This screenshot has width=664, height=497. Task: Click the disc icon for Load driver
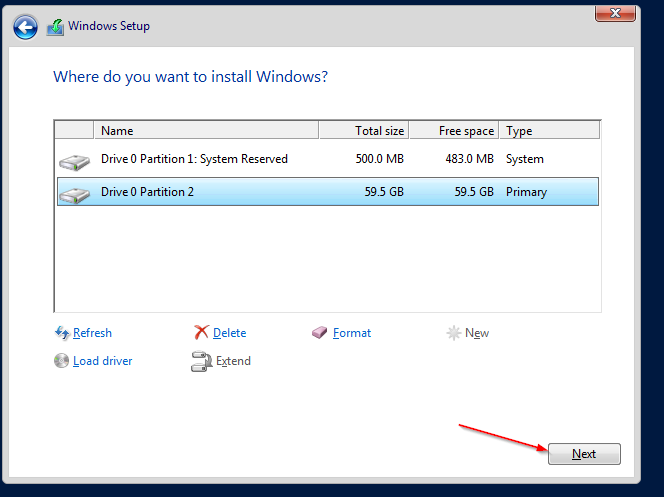click(x=61, y=361)
